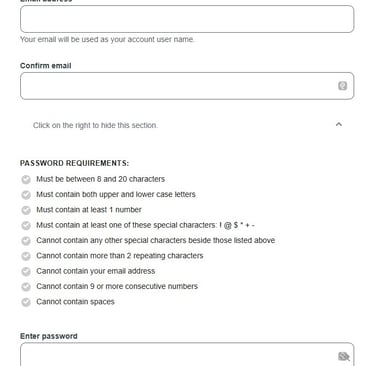This screenshot has height=366, width=375.
Task: Click check icon for Cannot contain spaces
Action: pyautogui.click(x=26, y=302)
